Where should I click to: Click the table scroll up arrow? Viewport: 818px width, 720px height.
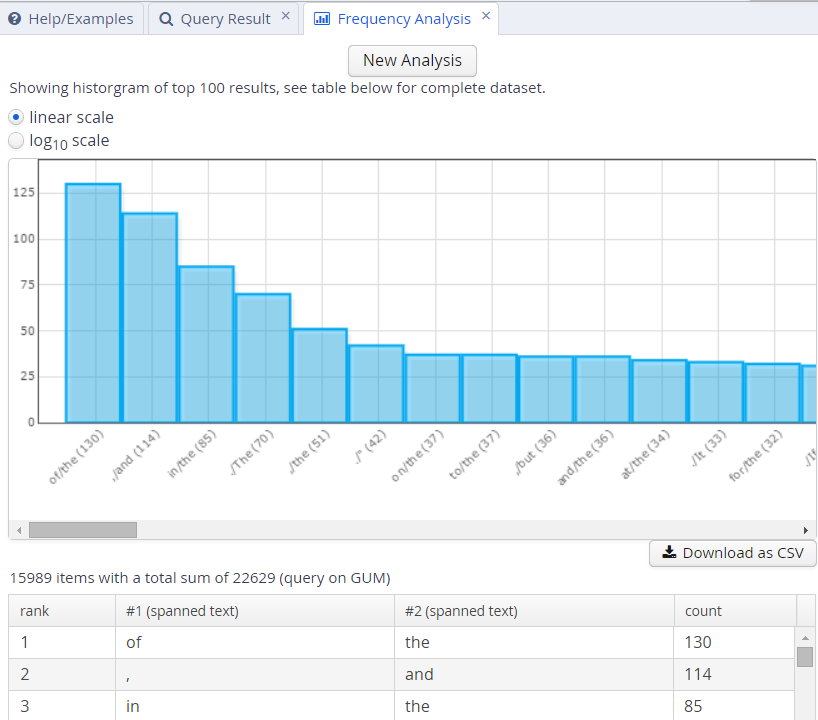click(805, 638)
